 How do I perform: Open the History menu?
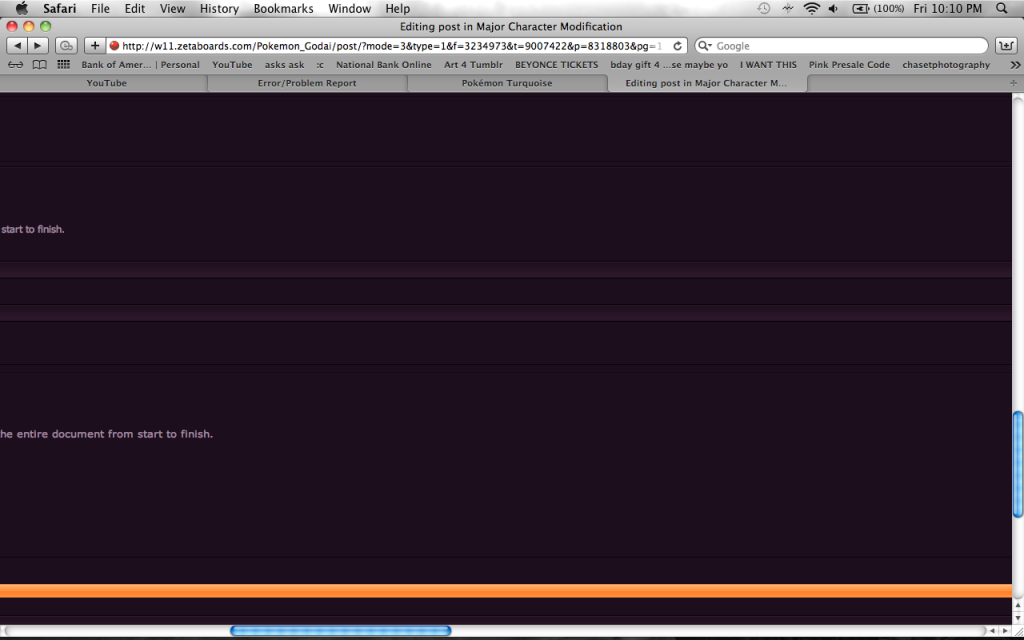(x=219, y=8)
